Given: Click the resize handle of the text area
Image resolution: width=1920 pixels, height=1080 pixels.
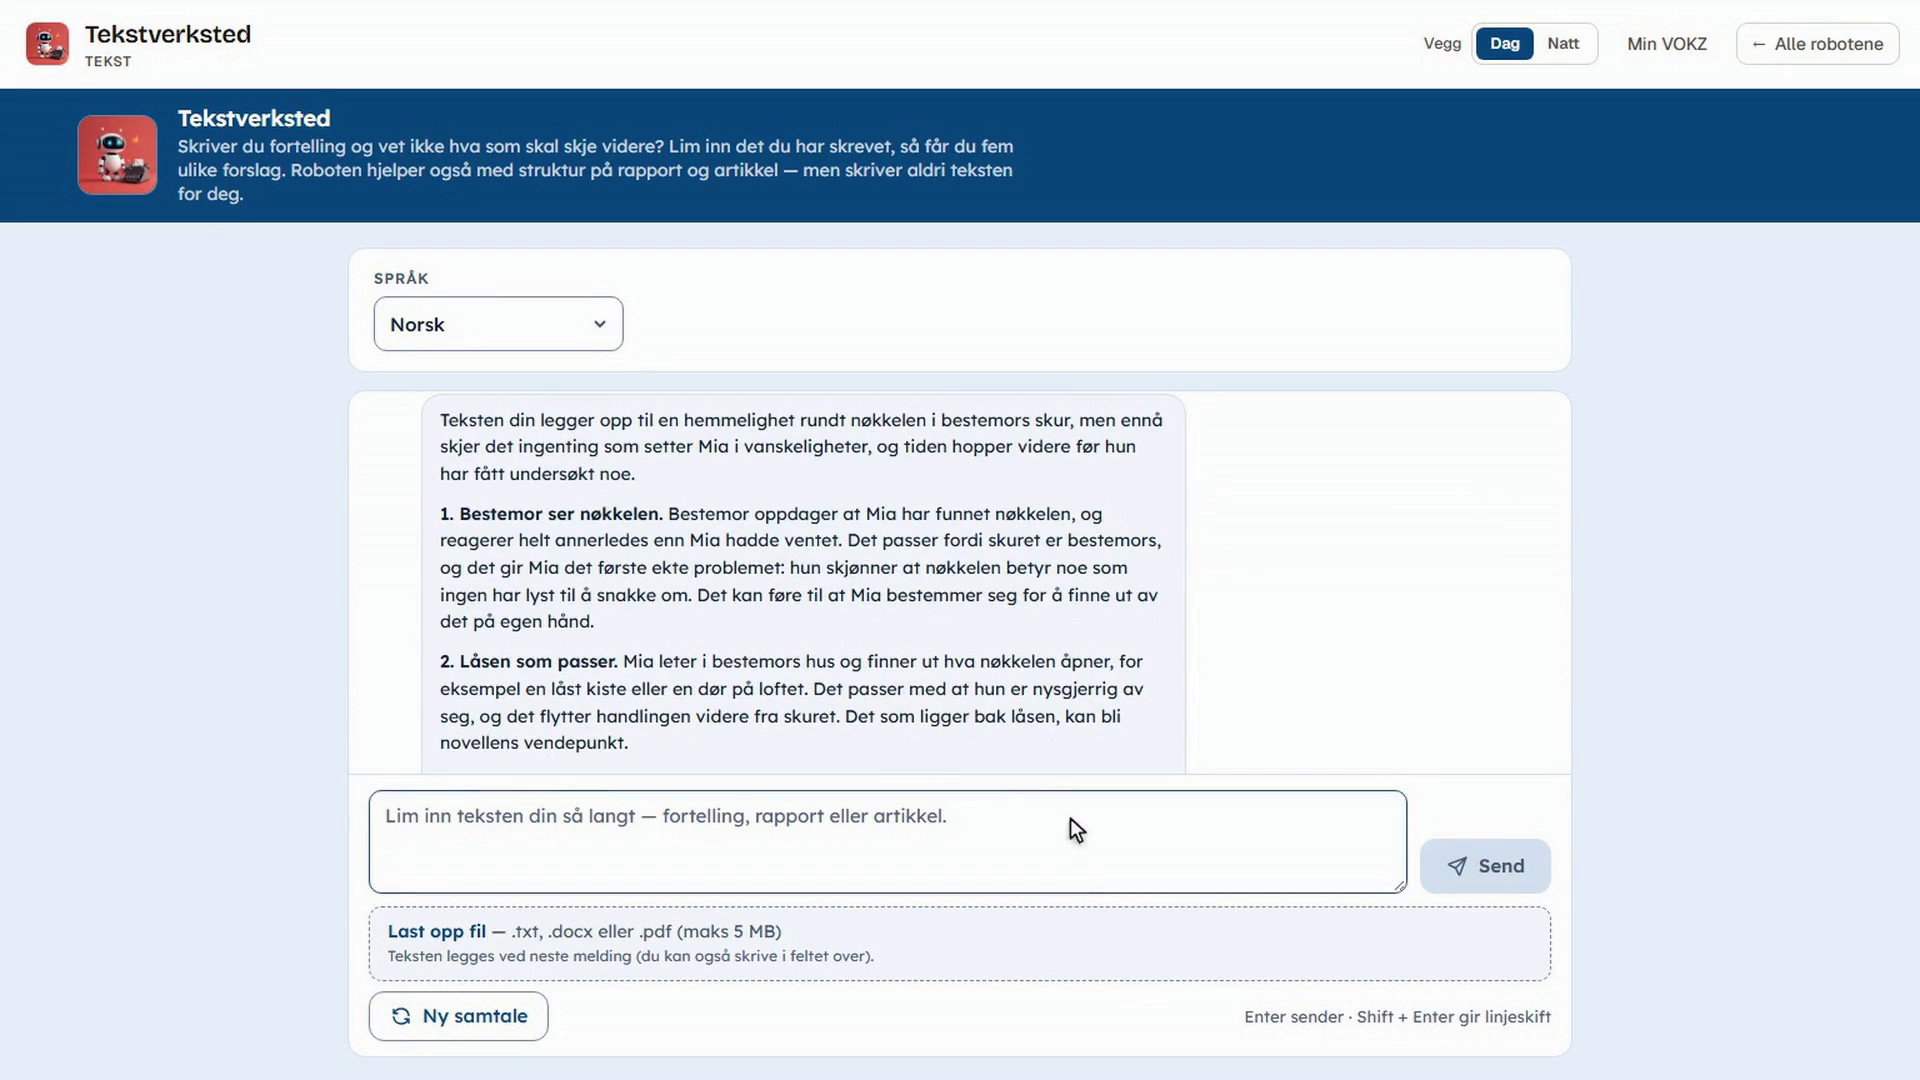Looking at the screenshot, I should [1399, 885].
